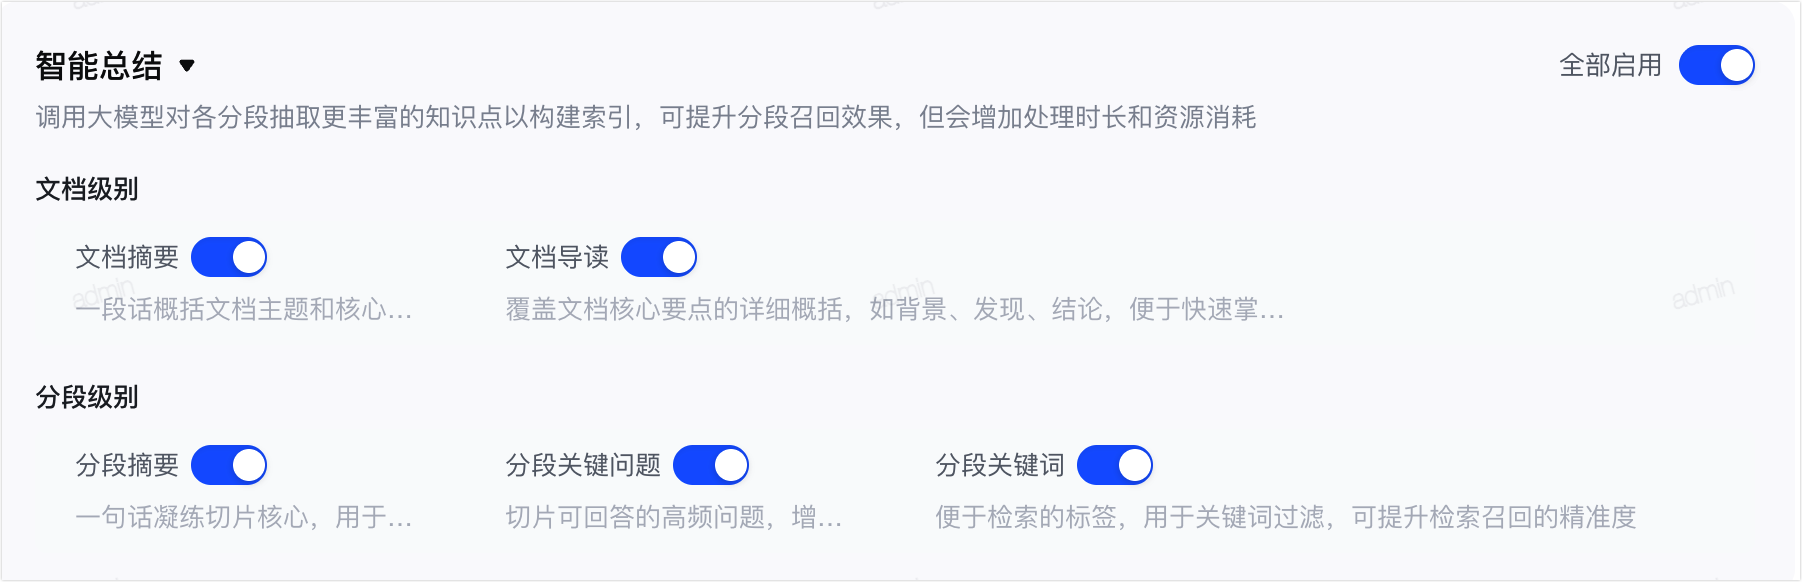
Task: Switch off the 分段摘要 toggle
Action: pos(229,465)
